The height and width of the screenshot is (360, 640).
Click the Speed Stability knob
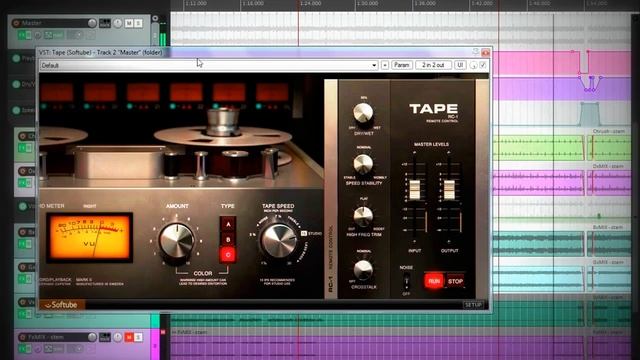(x=363, y=164)
